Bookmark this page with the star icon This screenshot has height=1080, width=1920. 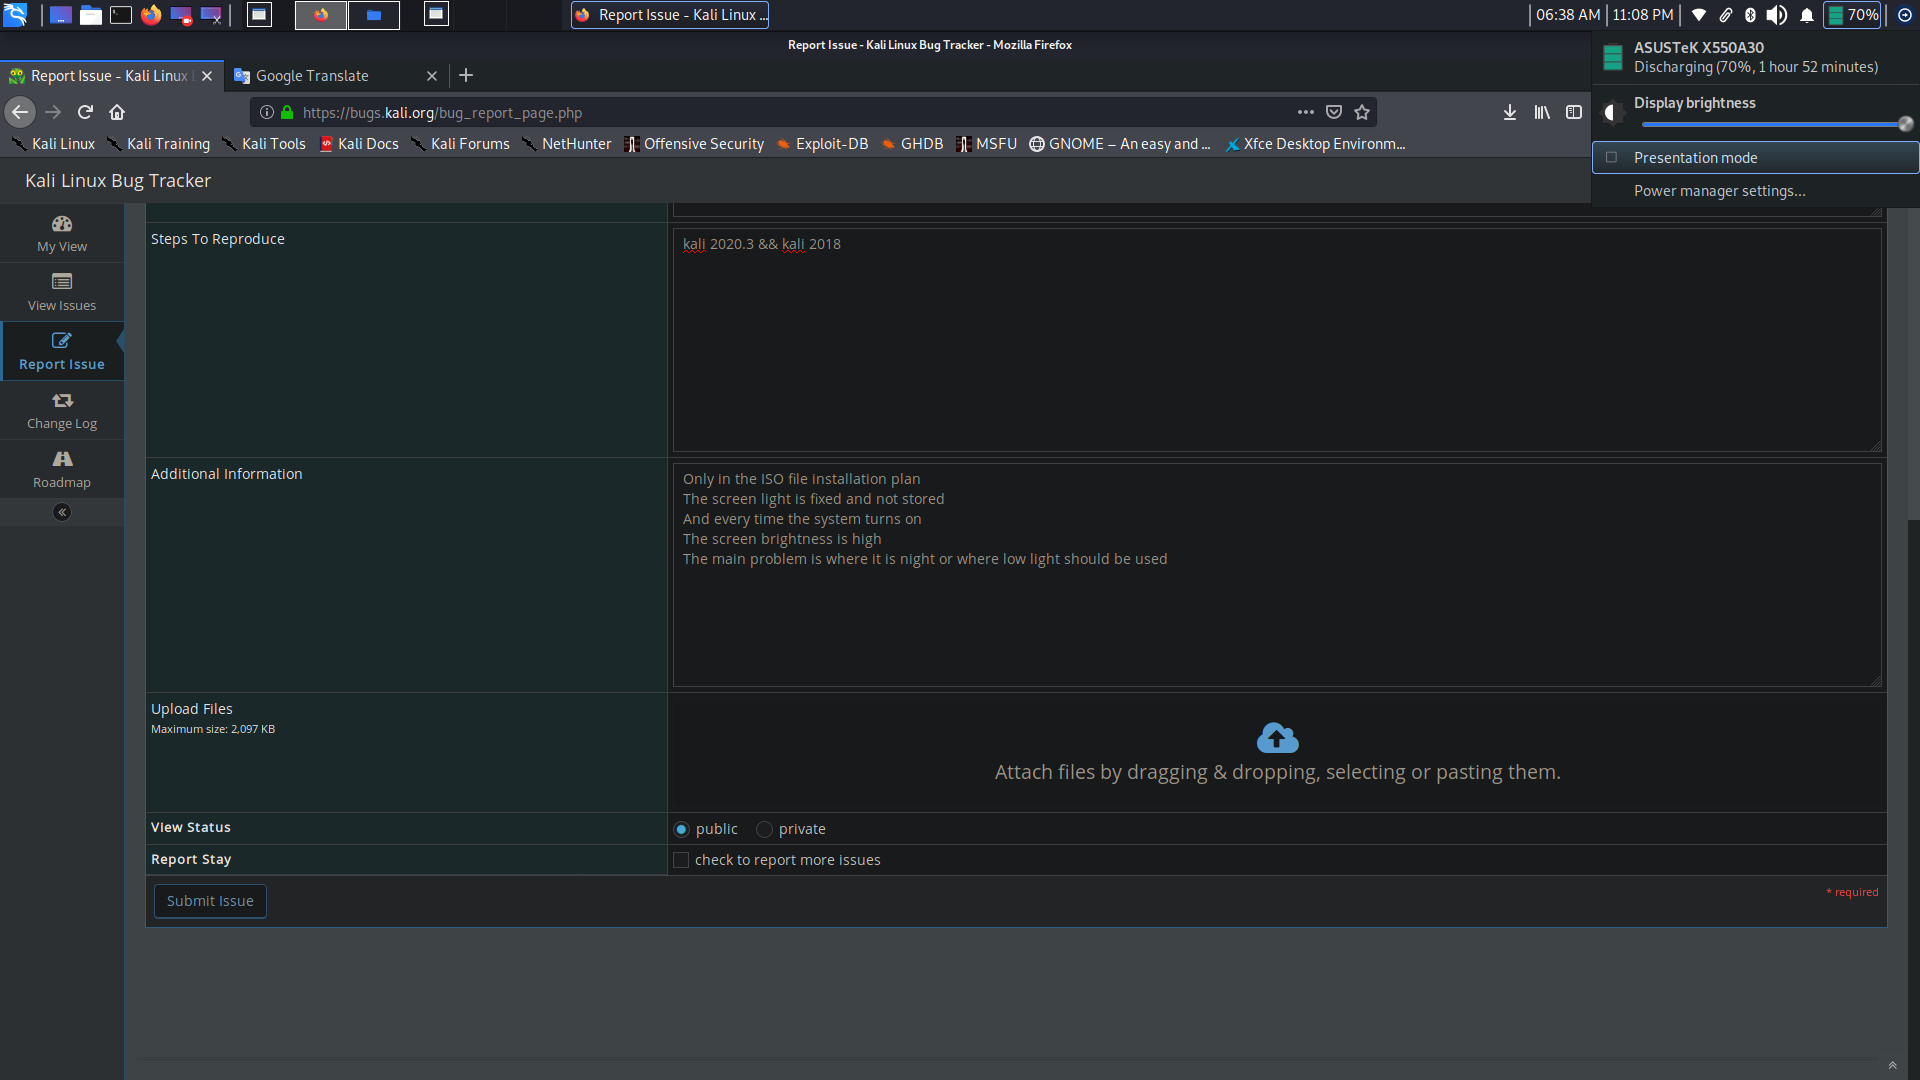(1361, 113)
